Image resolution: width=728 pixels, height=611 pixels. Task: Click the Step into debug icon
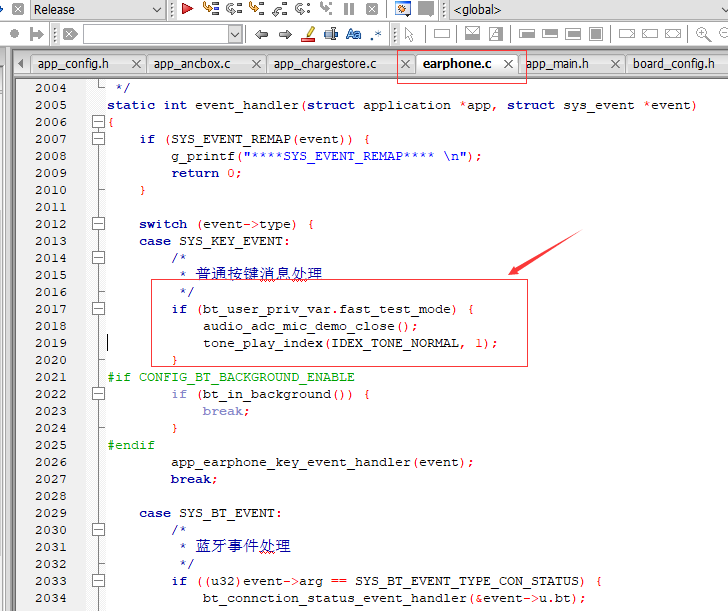point(256,8)
